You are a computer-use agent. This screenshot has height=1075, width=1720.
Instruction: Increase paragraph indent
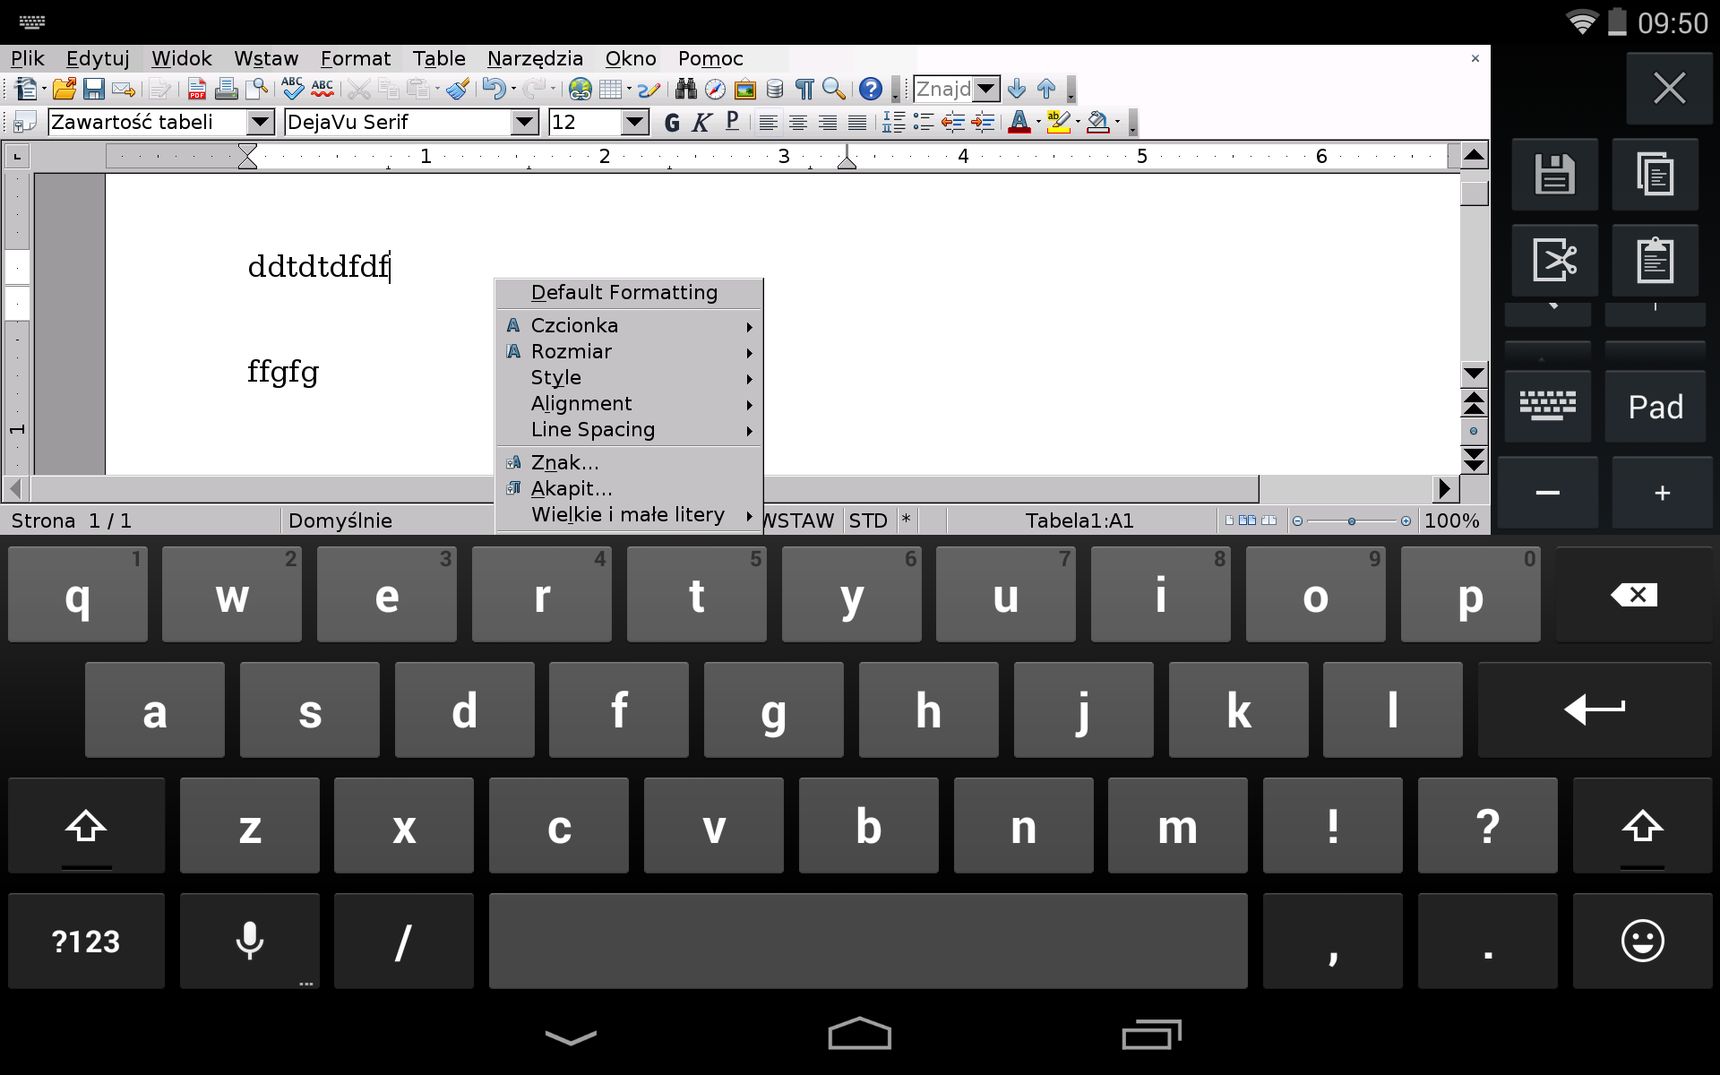(983, 122)
